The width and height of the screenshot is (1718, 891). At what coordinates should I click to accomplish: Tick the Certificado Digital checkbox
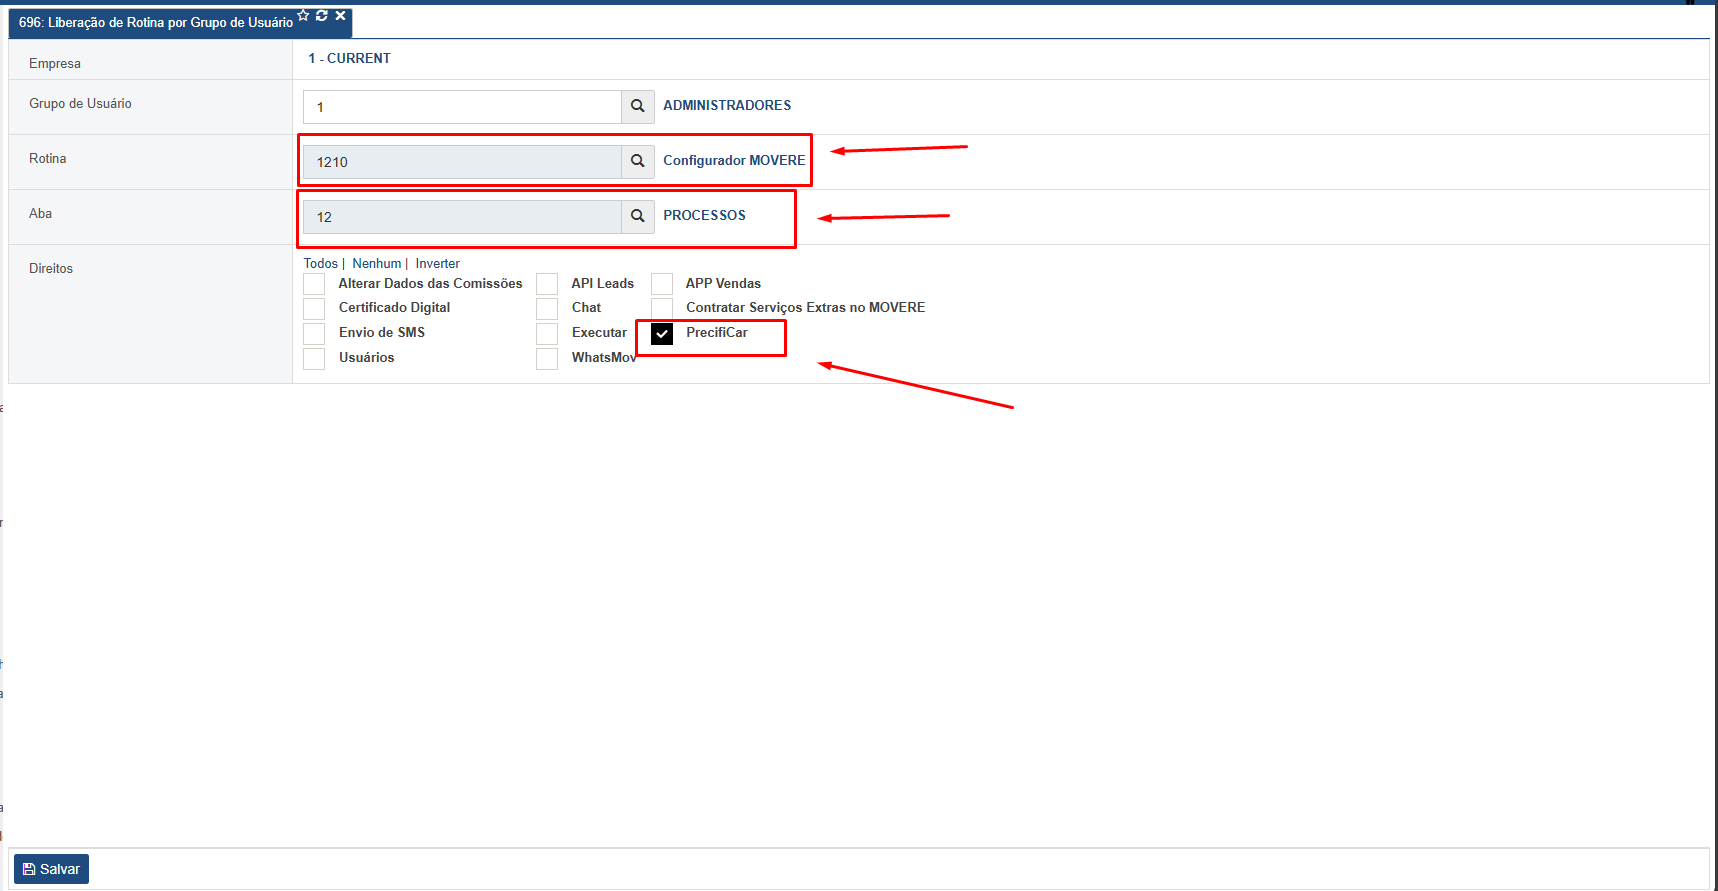click(314, 308)
